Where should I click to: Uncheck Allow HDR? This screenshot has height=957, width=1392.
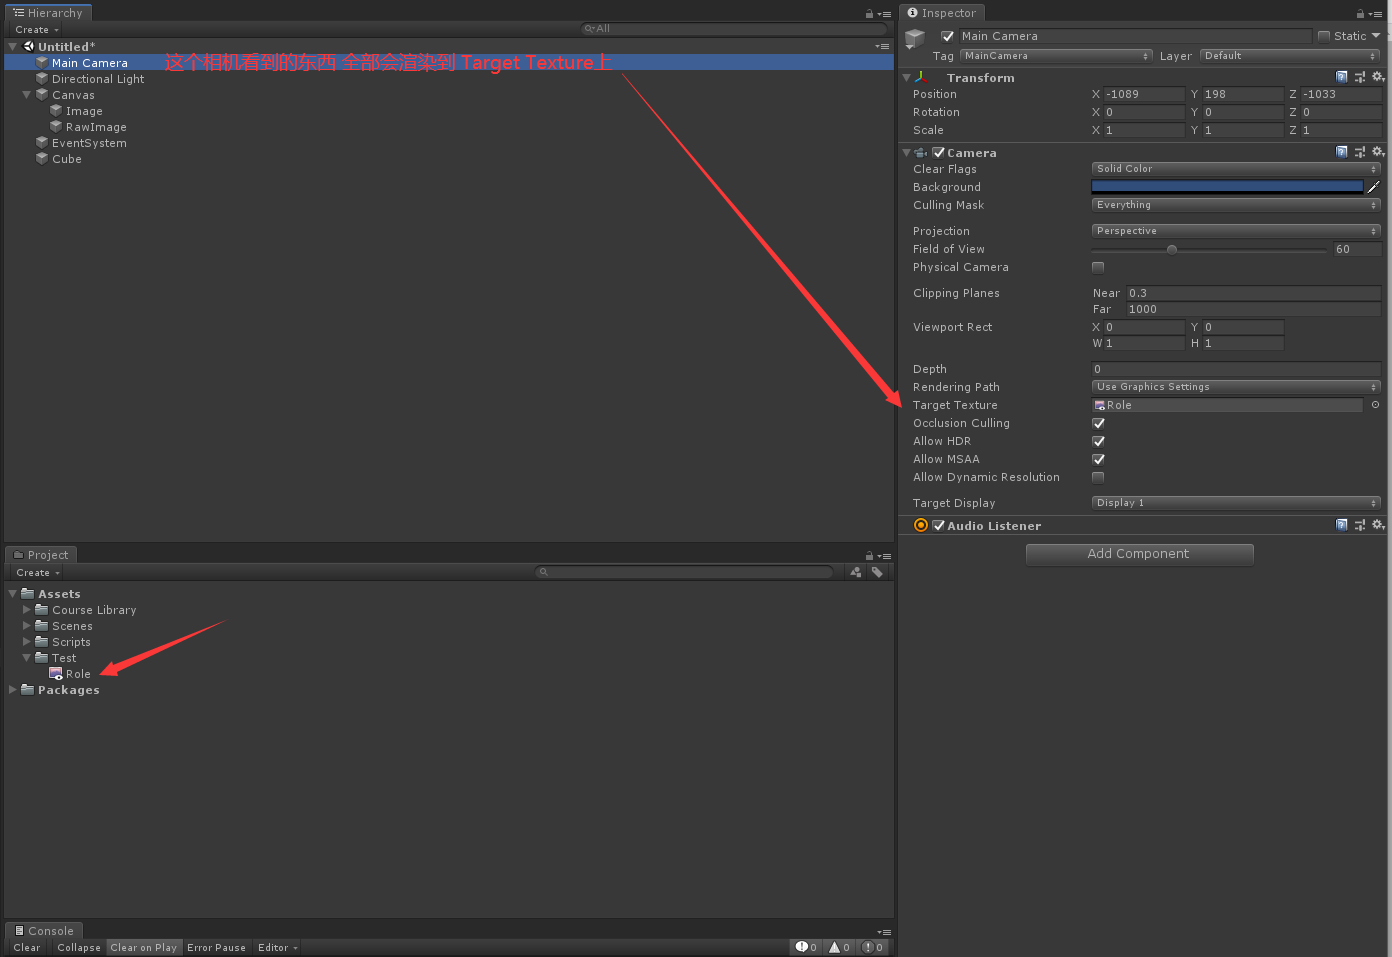(x=1098, y=441)
